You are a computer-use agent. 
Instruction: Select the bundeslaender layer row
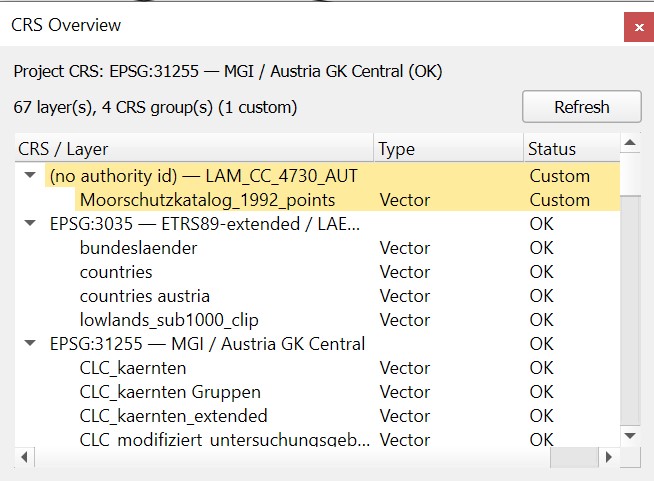coord(317,248)
